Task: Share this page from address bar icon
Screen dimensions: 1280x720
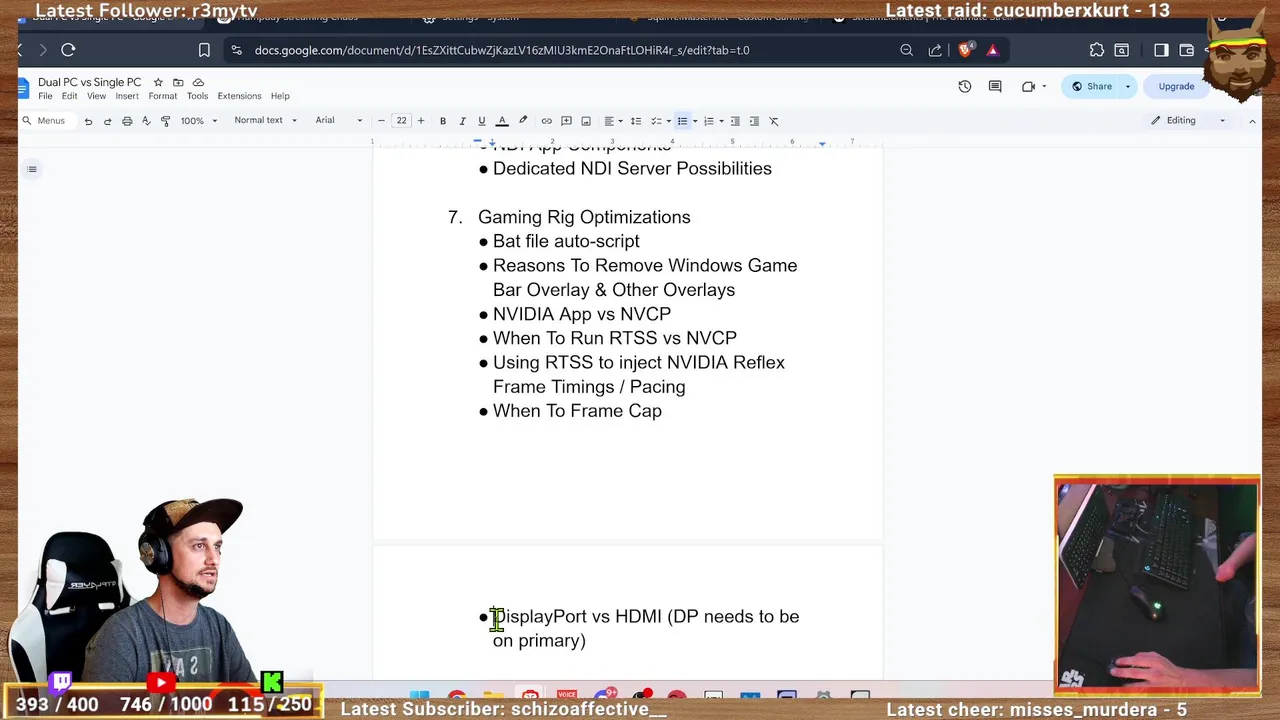Action: click(935, 50)
